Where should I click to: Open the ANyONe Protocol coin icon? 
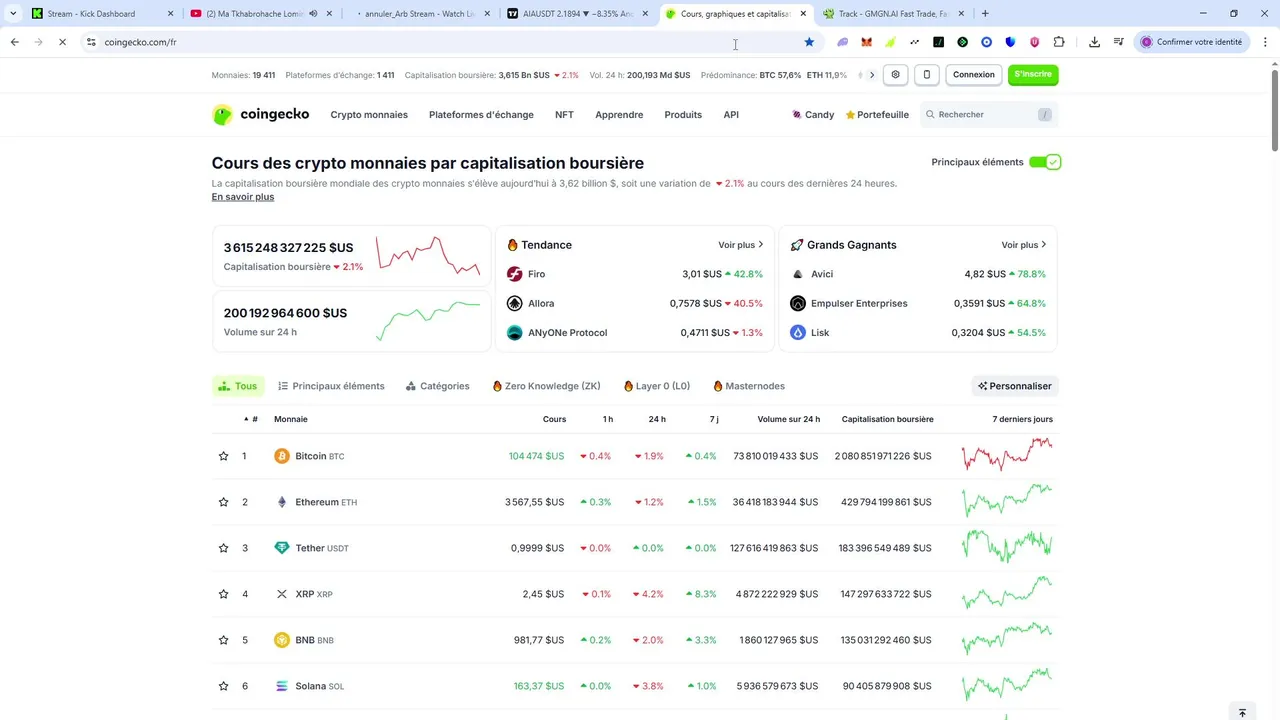tap(515, 333)
